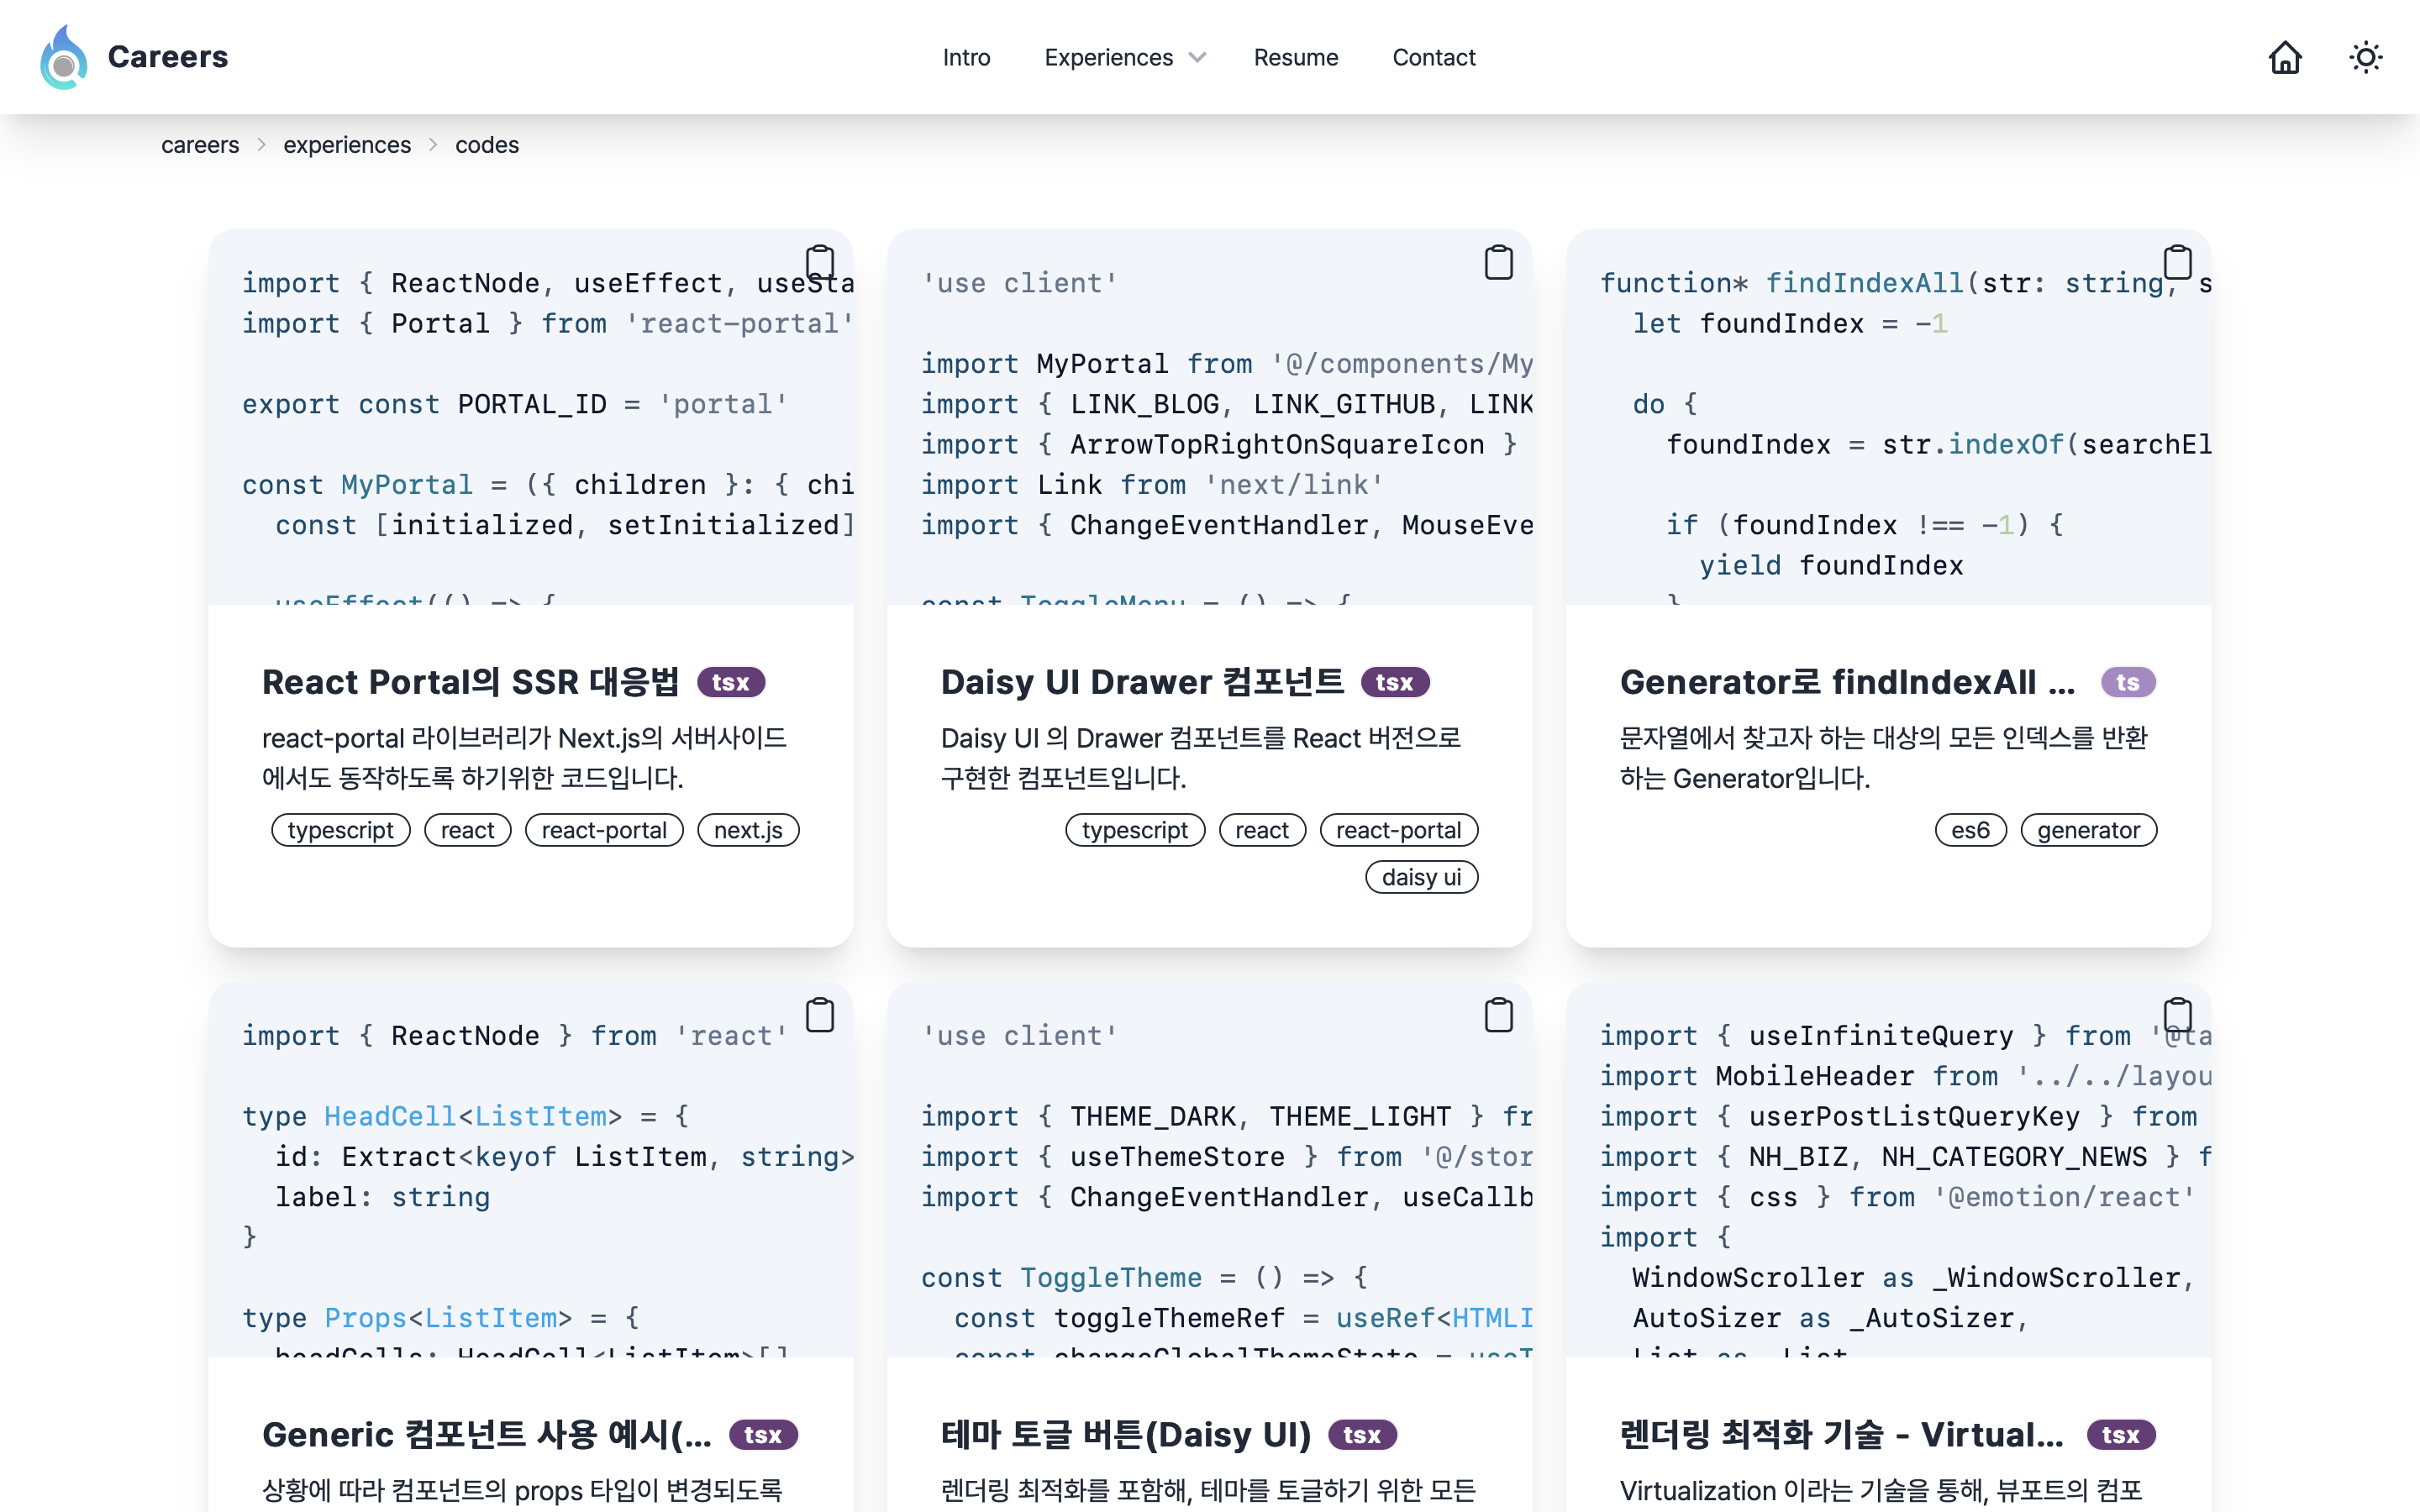Click tsx badge on Generic component card
Screen dimensions: 2420x1512
[x=763, y=1435]
